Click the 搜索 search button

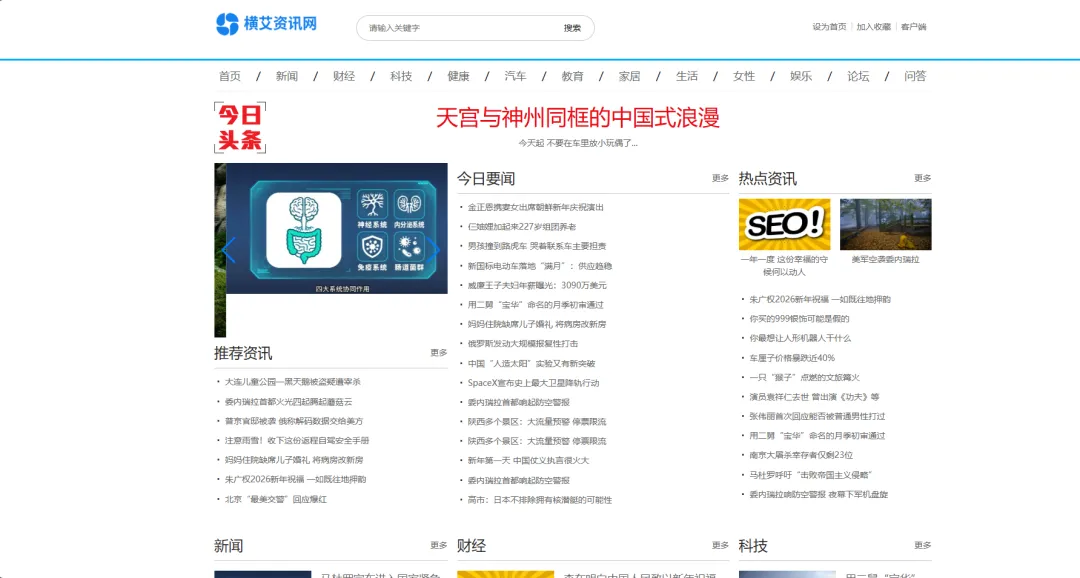coord(572,28)
